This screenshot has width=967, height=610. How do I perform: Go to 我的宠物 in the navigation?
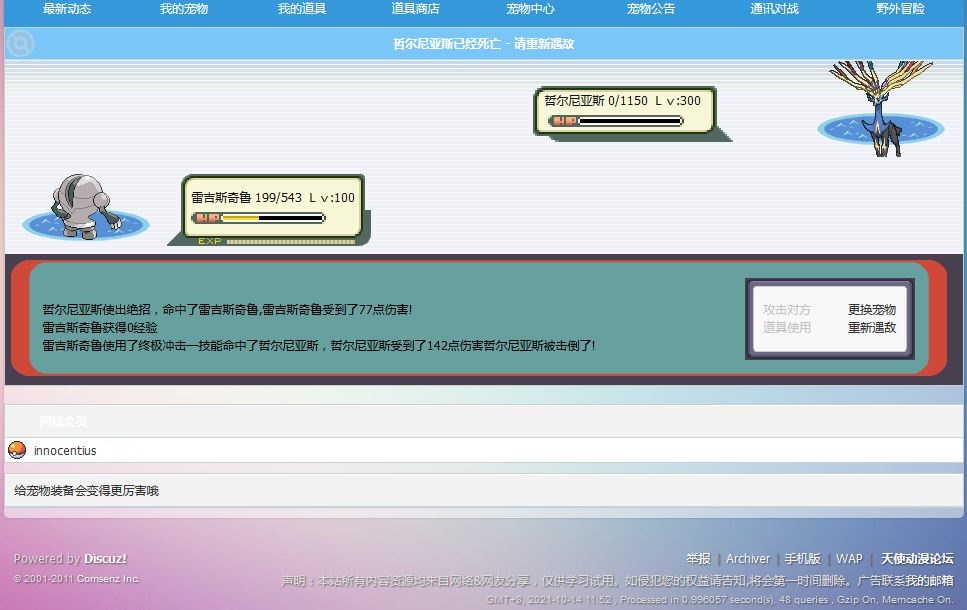(184, 9)
